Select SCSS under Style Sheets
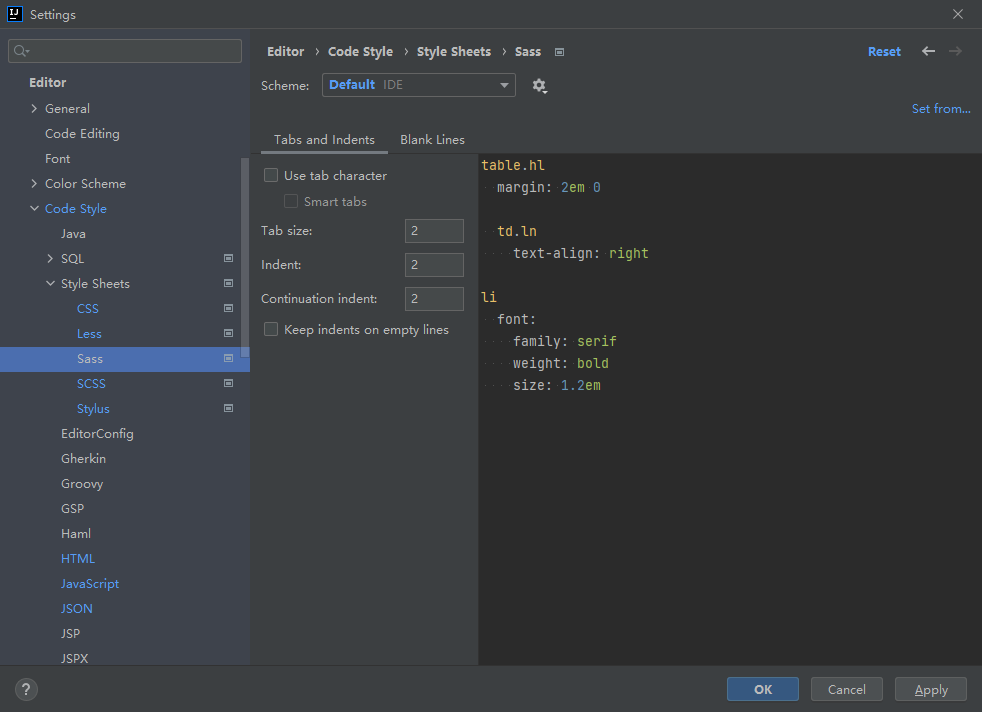982x712 pixels. tap(91, 384)
